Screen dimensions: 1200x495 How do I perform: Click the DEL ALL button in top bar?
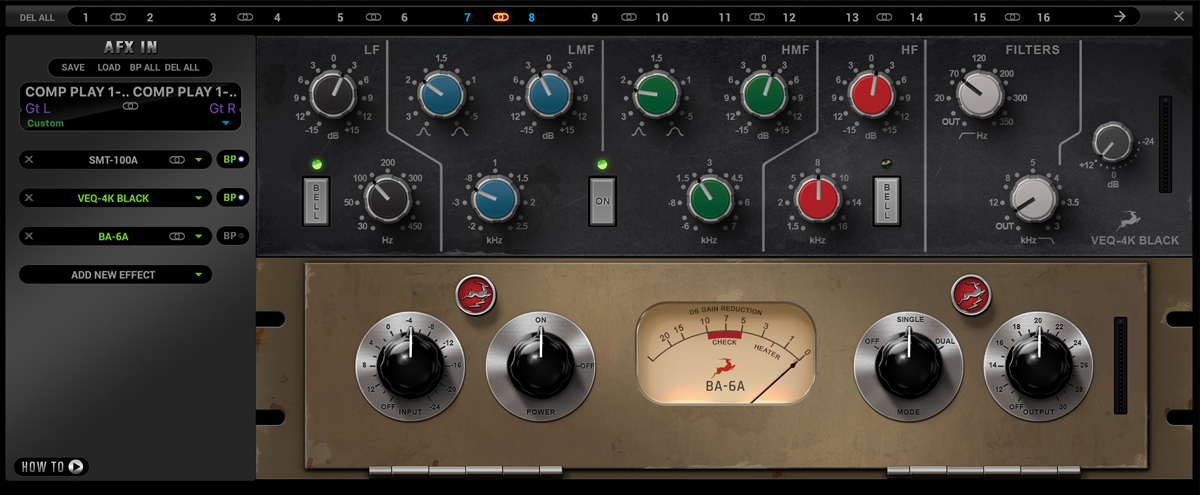(x=35, y=17)
